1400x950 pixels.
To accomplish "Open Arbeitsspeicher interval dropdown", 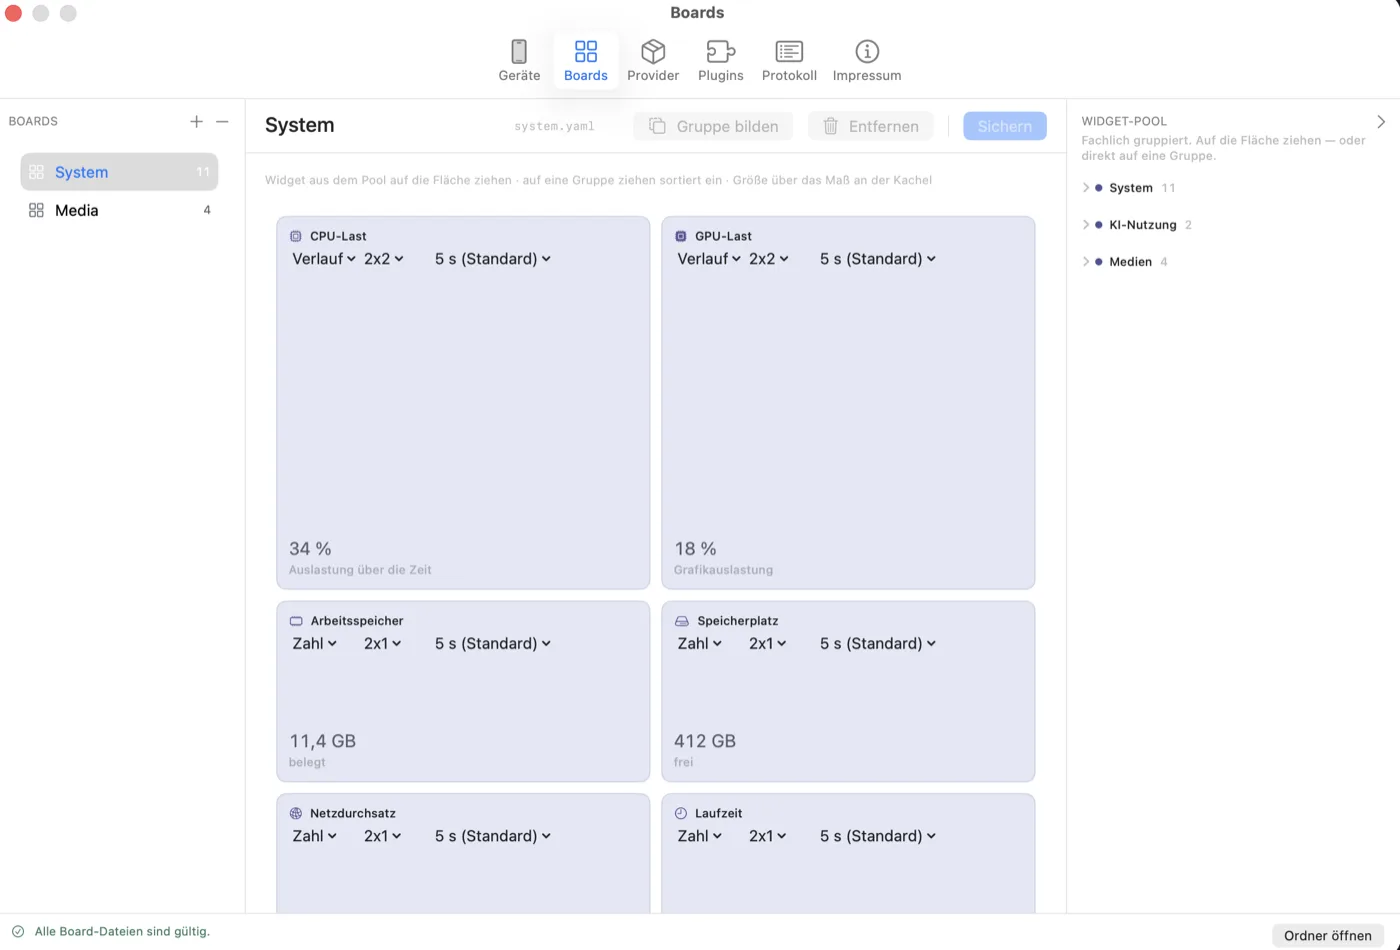I will pos(493,644).
